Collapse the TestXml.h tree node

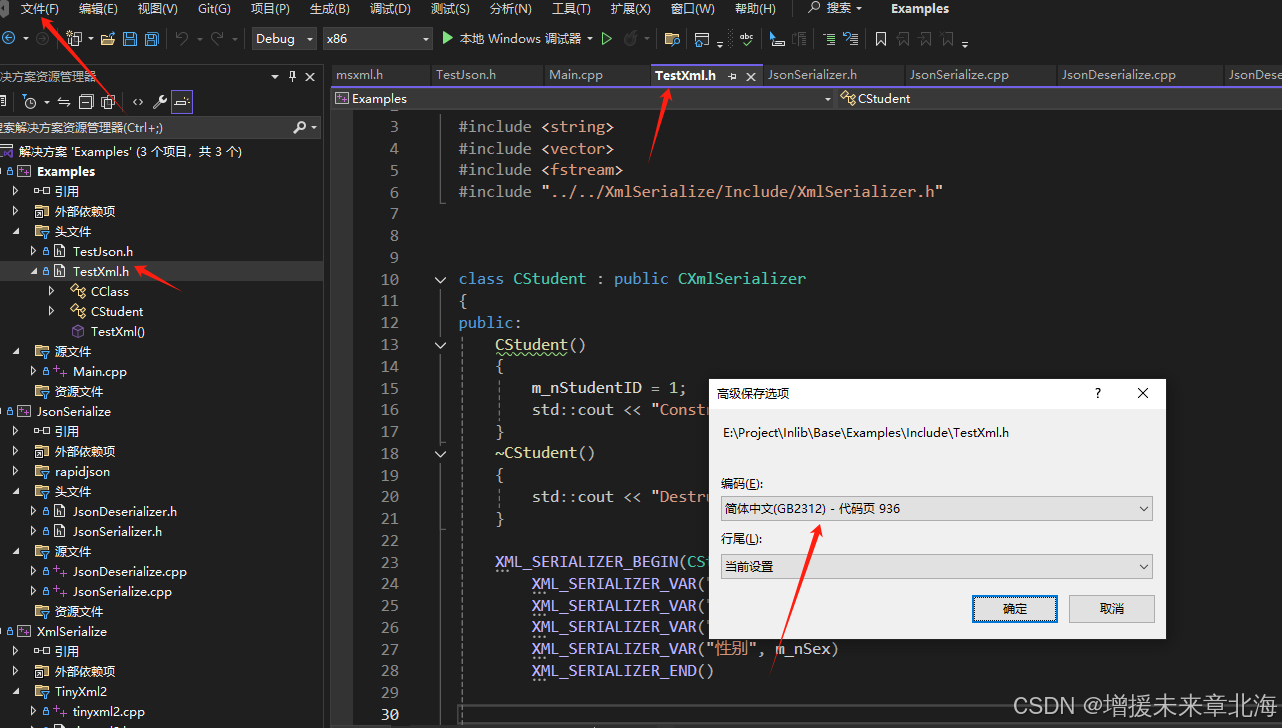point(34,271)
